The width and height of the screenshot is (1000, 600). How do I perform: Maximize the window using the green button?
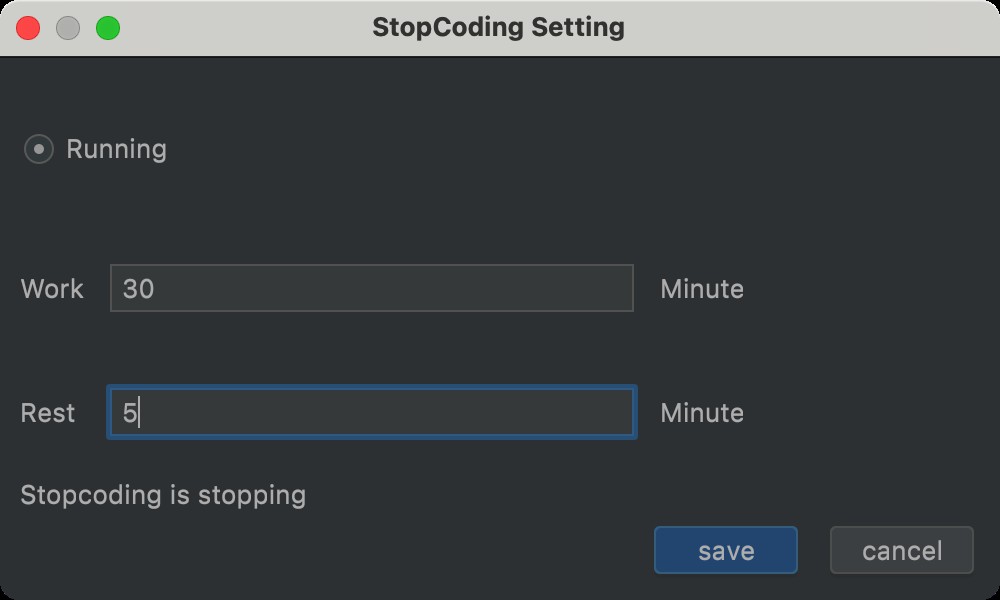tap(108, 28)
